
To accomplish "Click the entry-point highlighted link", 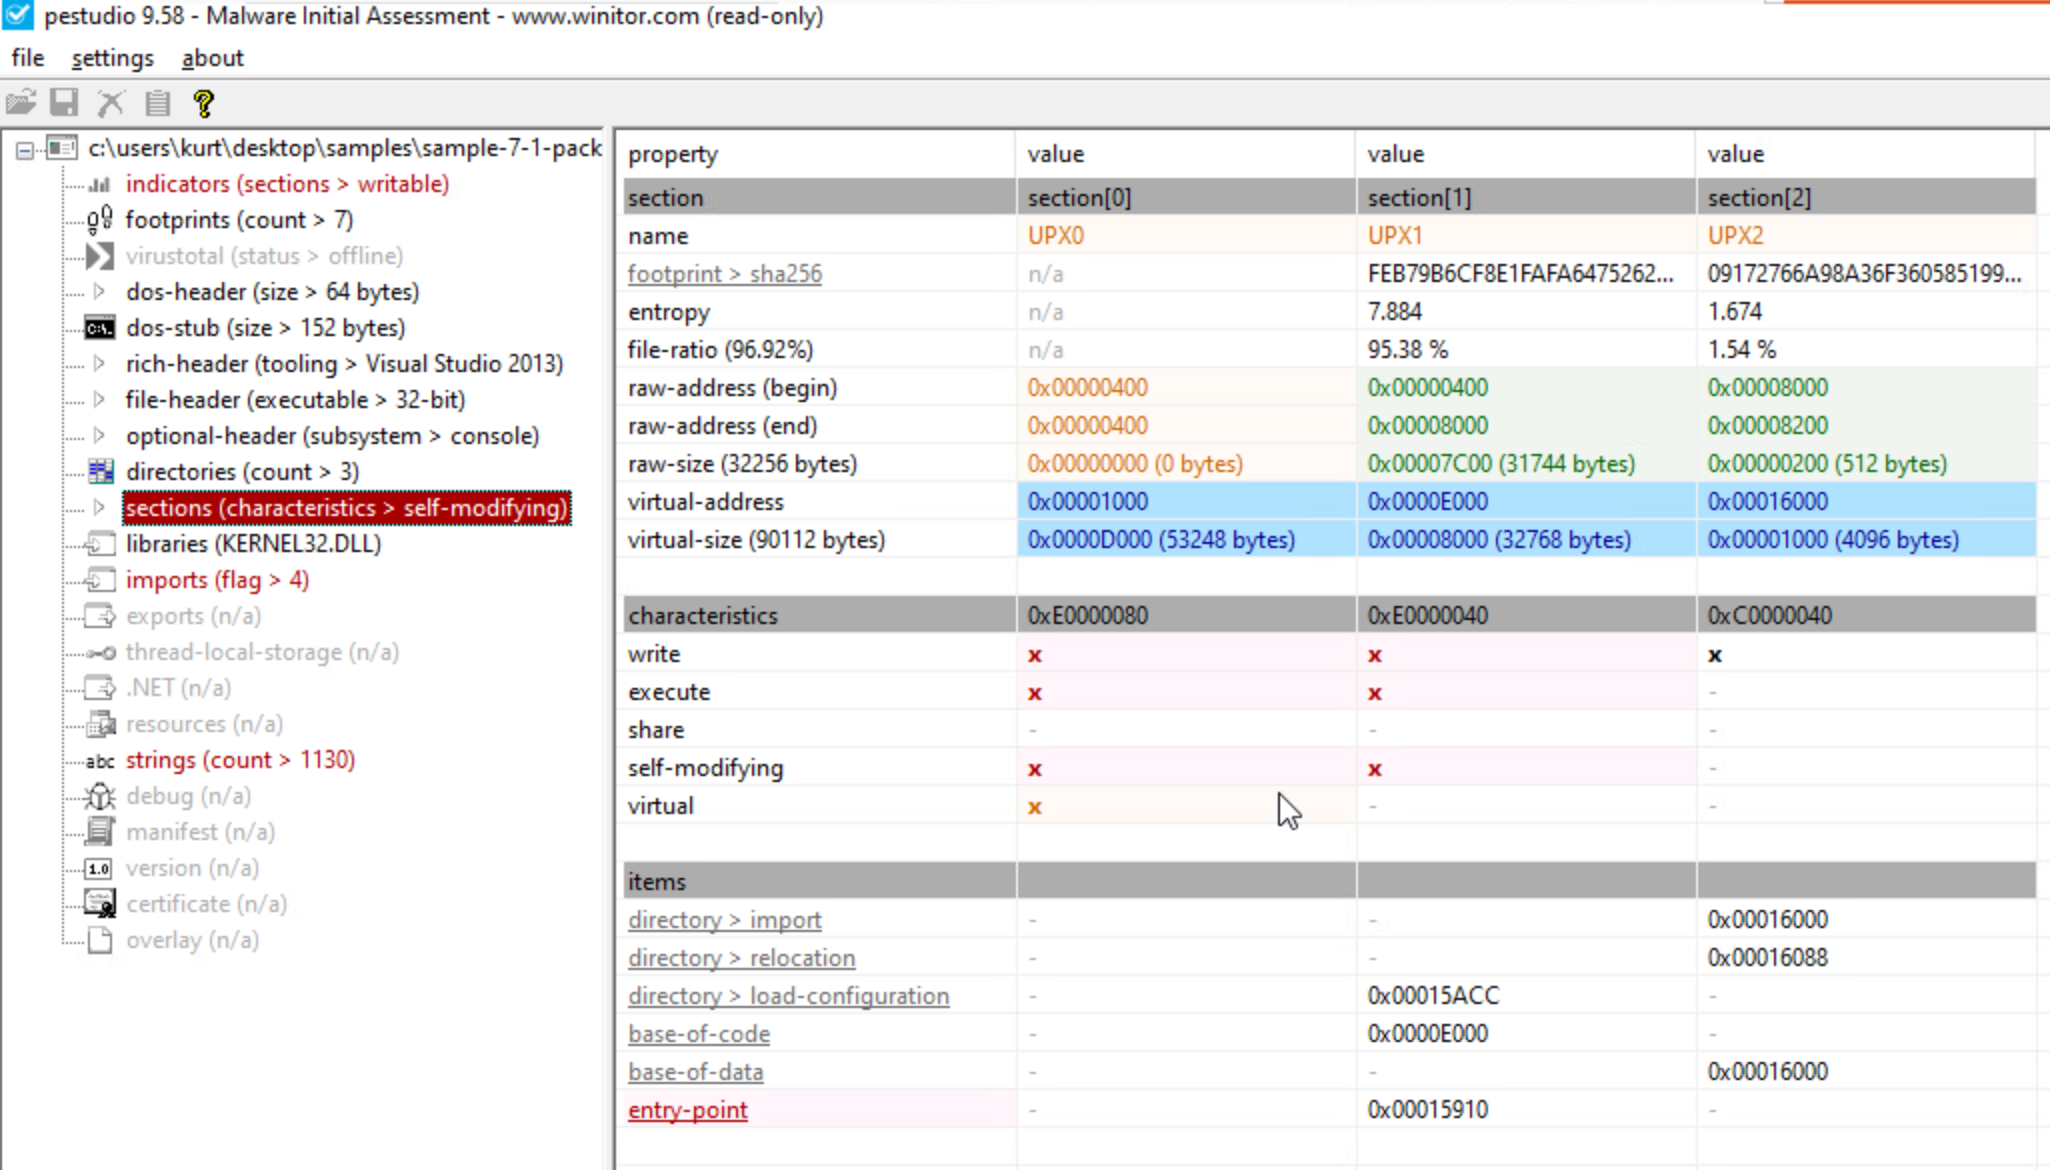I will click(x=687, y=1109).
